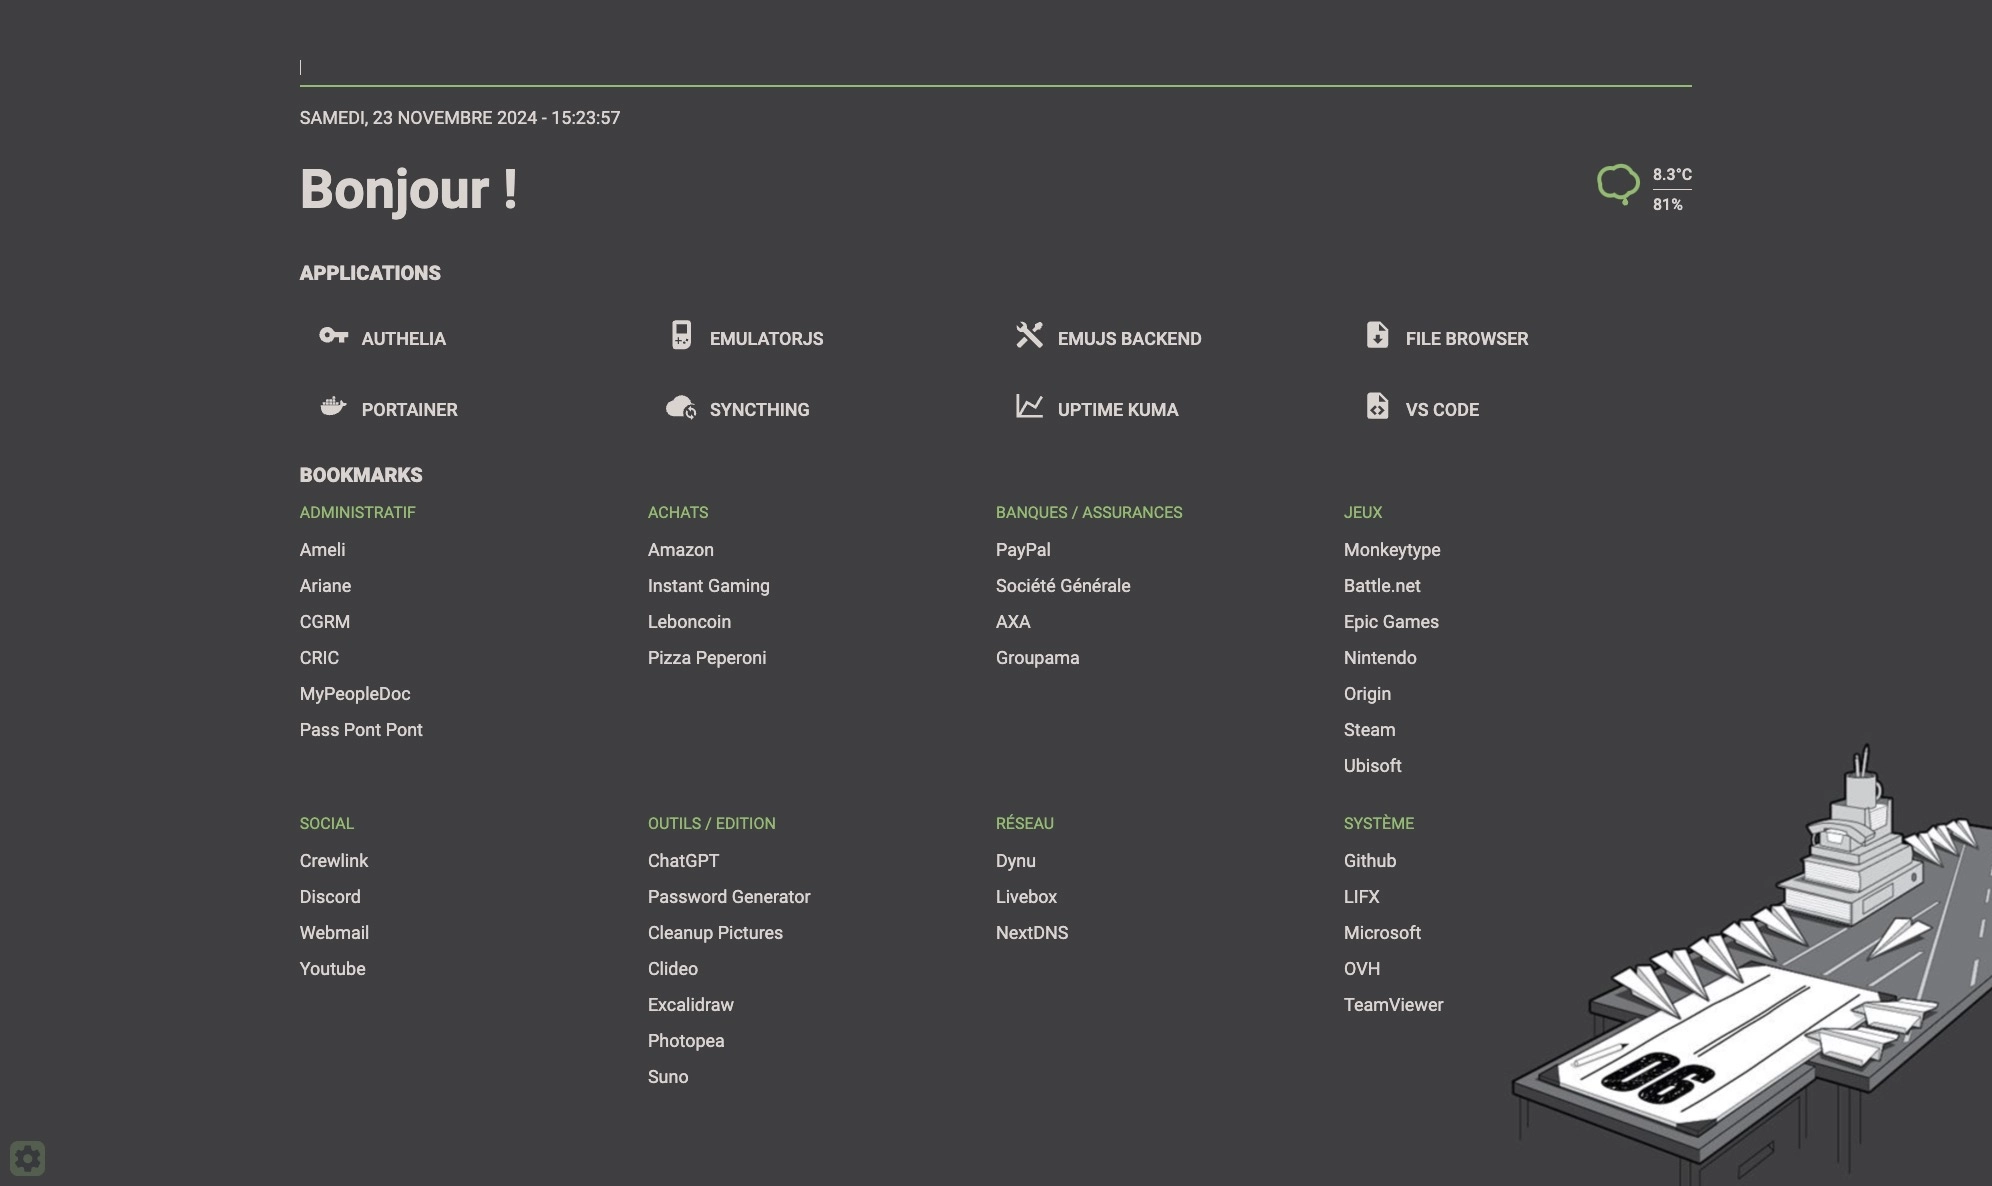Open the Origin bookmark
The width and height of the screenshot is (1992, 1186).
pos(1367,694)
